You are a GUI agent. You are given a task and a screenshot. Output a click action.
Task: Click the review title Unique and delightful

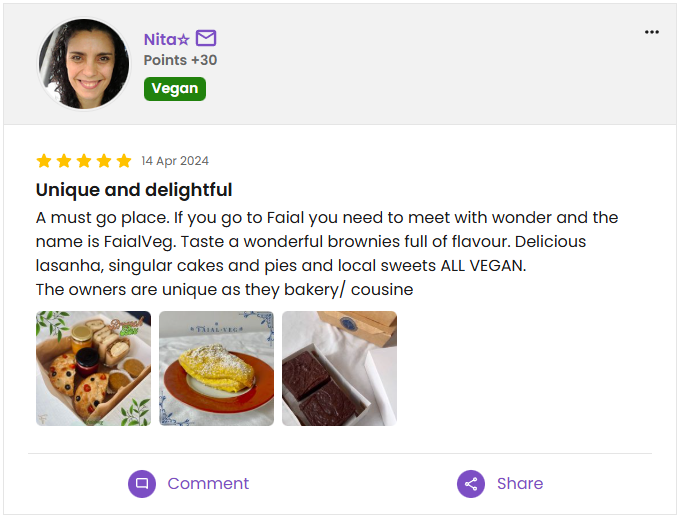coord(134,190)
